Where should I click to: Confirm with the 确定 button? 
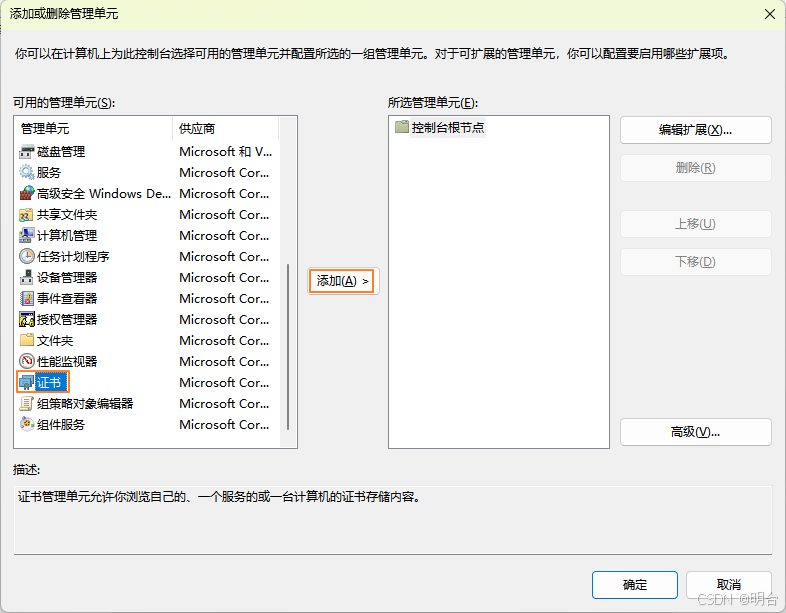click(635, 585)
